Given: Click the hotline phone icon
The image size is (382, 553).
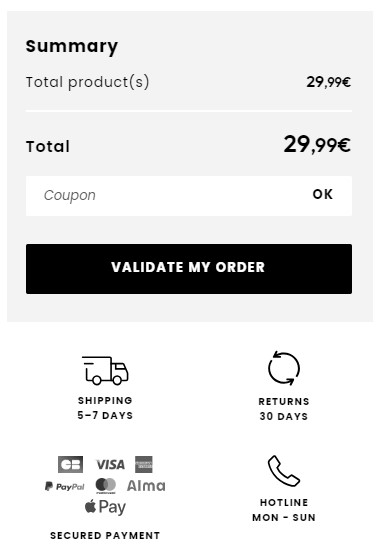Looking at the screenshot, I should (284, 471).
